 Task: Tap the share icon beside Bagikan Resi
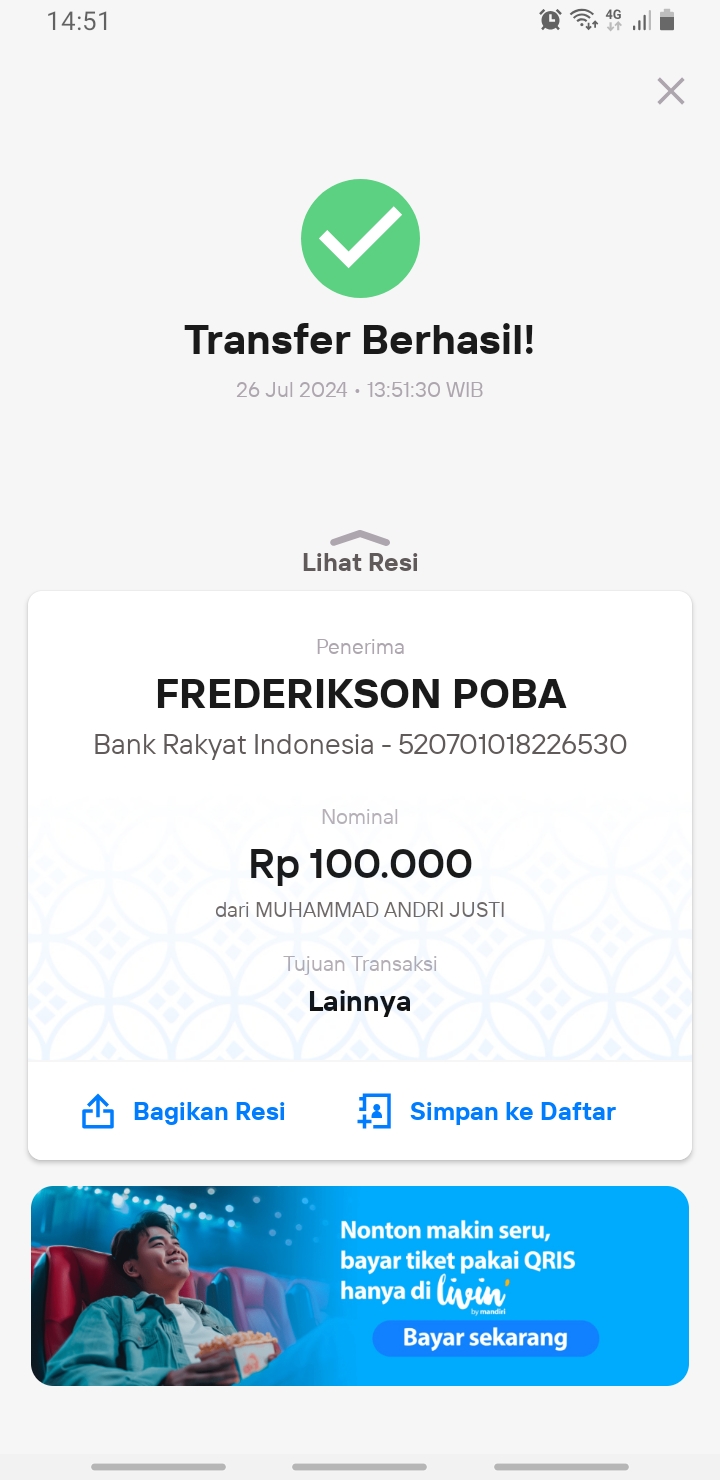point(97,1111)
